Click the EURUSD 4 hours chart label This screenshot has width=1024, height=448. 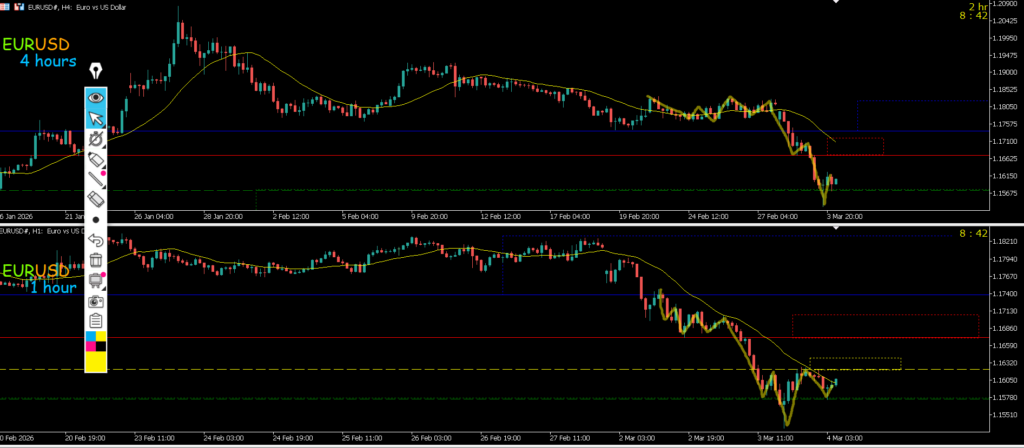tap(40, 52)
